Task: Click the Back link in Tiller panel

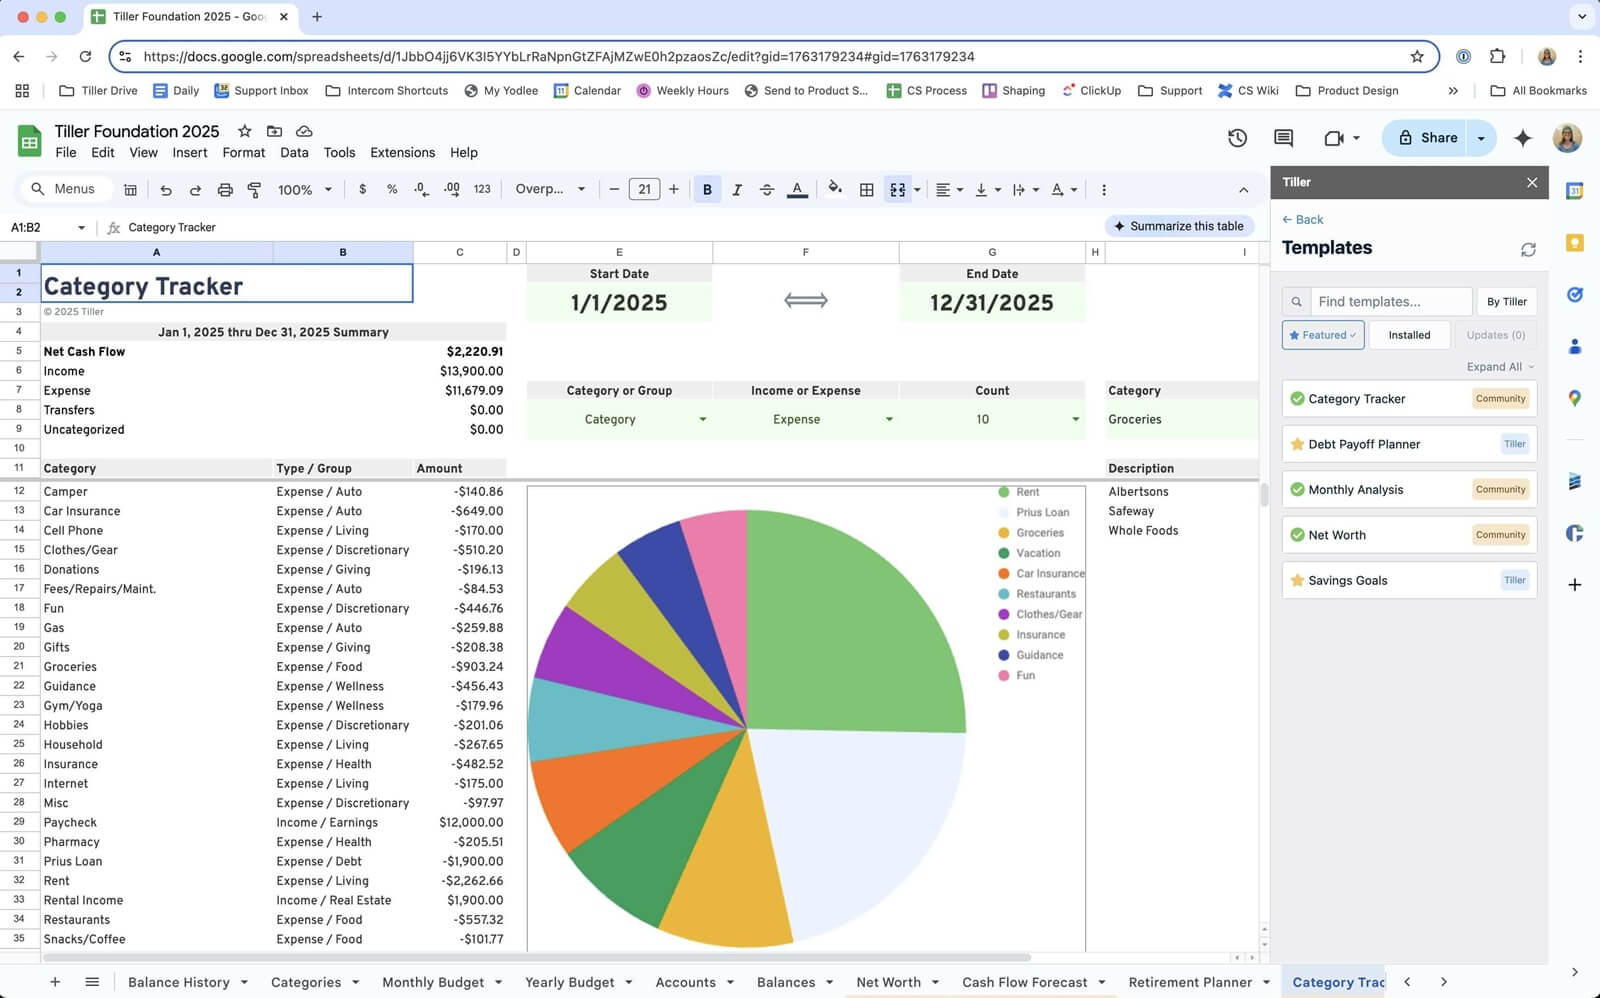Action: click(1302, 219)
